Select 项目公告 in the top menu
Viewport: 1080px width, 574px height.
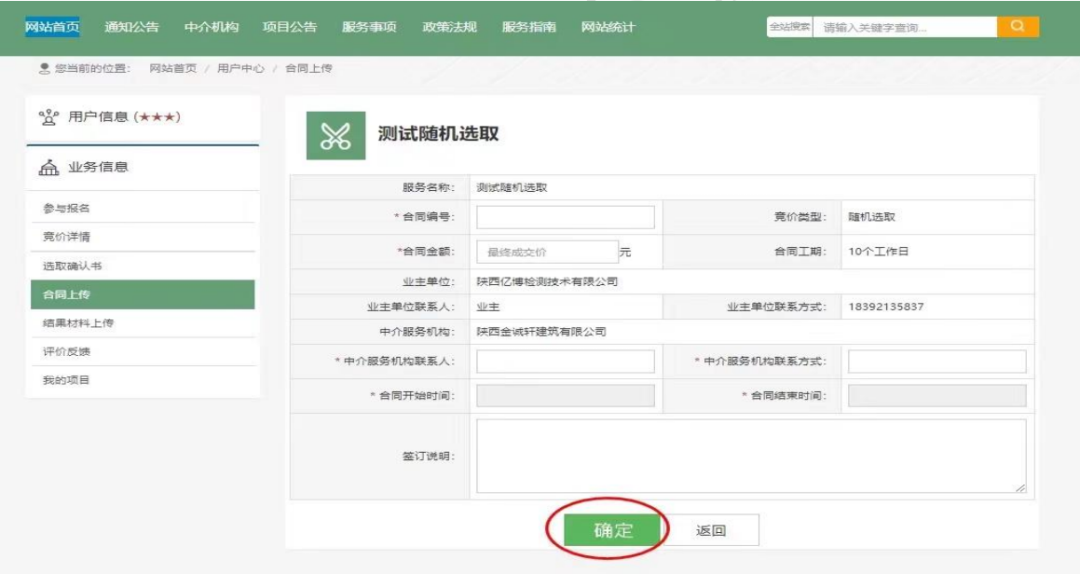pyautogui.click(x=290, y=28)
